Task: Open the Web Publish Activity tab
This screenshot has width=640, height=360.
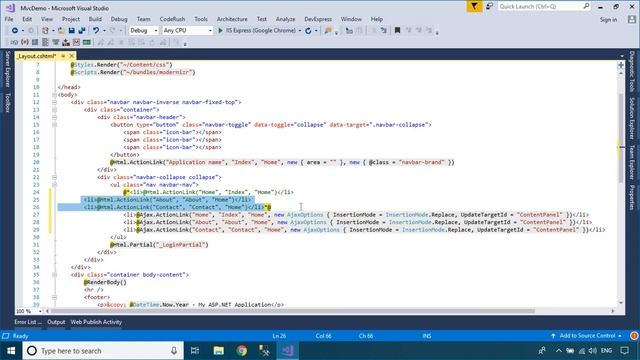Action: (x=96, y=322)
